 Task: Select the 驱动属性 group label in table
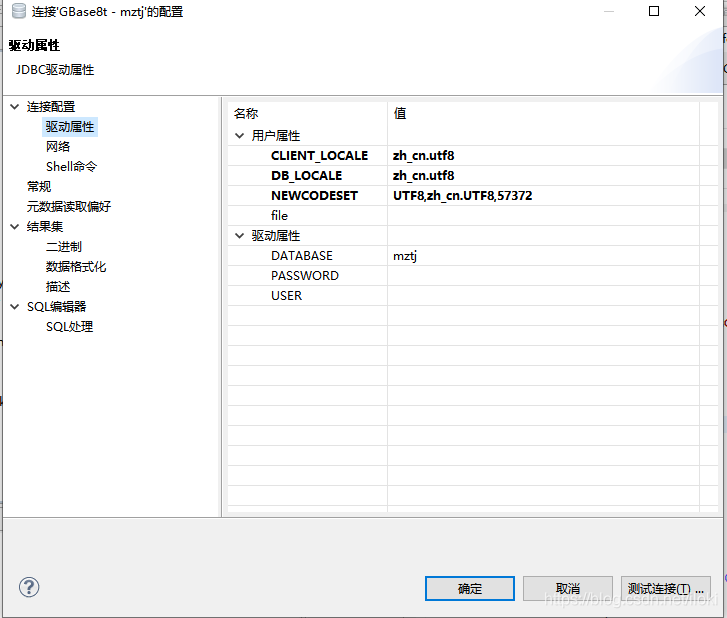[276, 236]
